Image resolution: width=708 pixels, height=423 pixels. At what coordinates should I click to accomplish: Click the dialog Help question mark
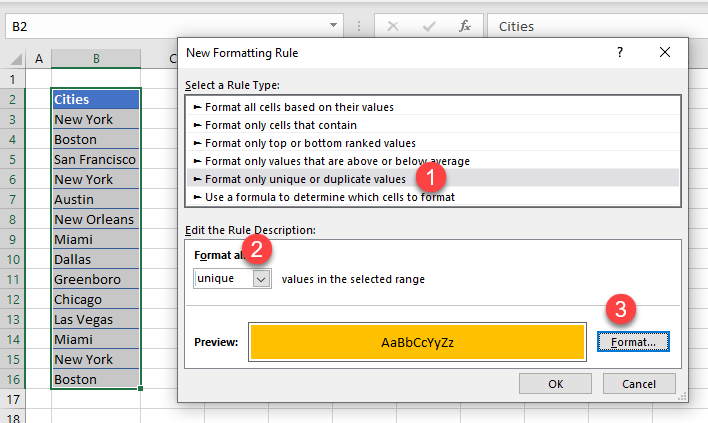(x=620, y=52)
